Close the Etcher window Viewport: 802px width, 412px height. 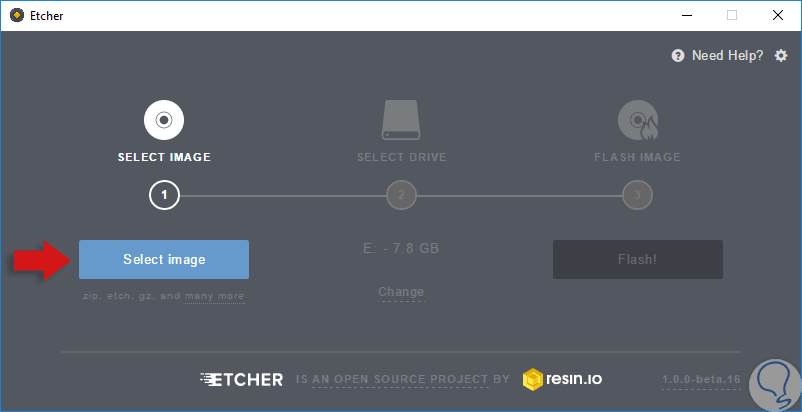778,15
